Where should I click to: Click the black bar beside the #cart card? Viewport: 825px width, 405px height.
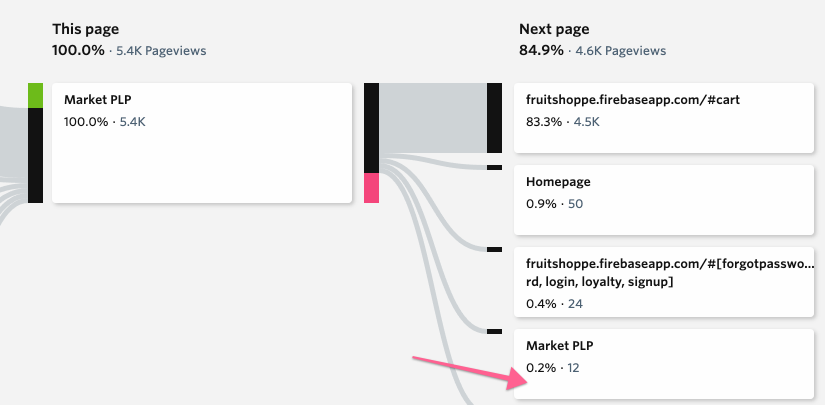click(x=494, y=118)
